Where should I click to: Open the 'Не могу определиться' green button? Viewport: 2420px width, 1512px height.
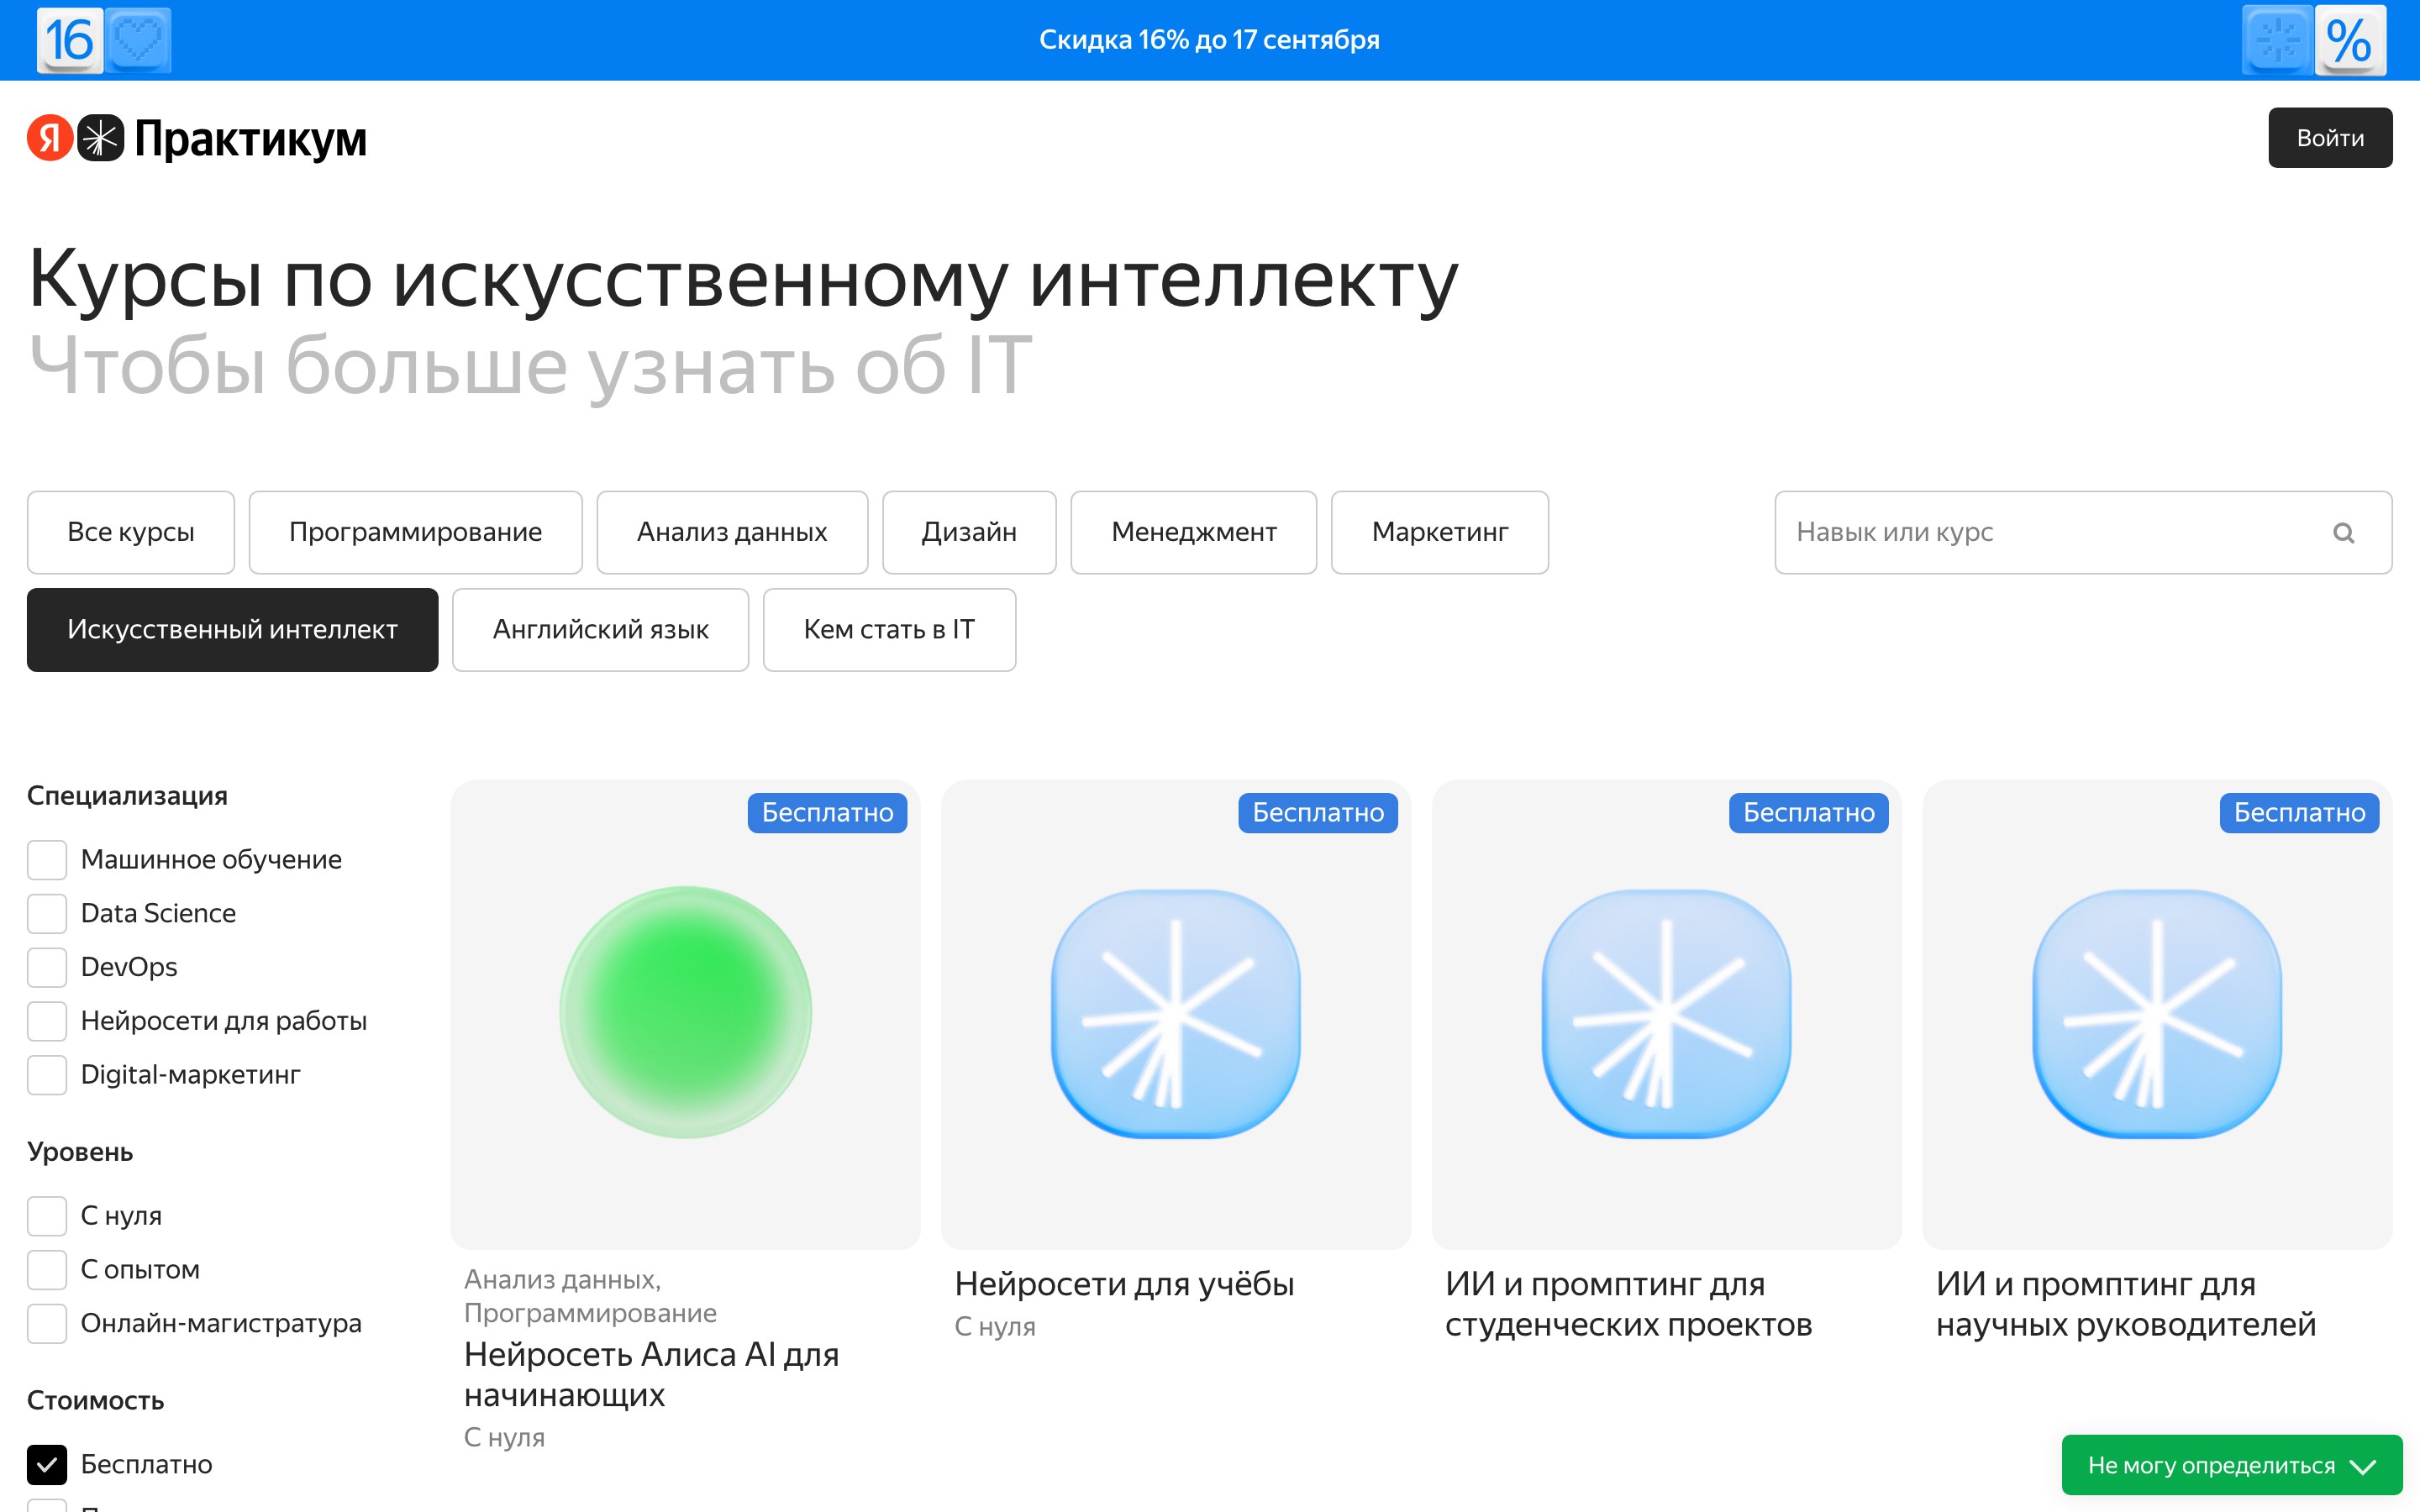pos(2232,1466)
